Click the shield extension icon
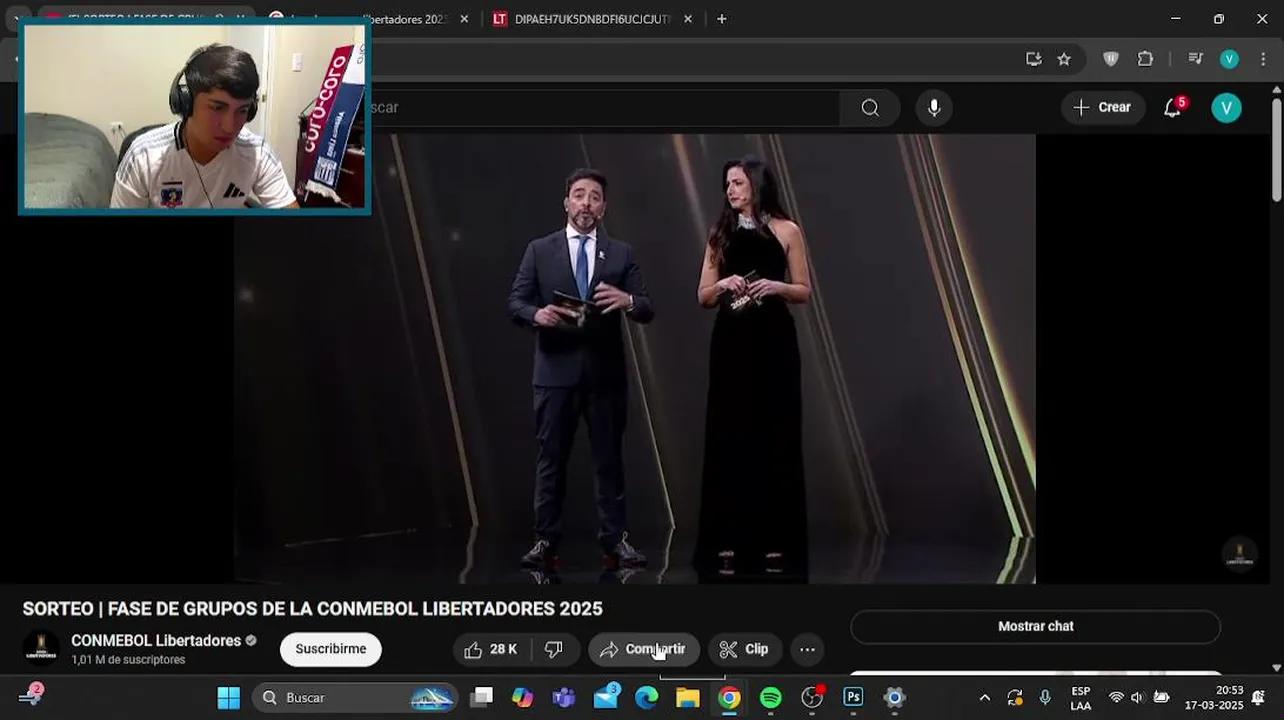The image size is (1284, 720). [1111, 59]
